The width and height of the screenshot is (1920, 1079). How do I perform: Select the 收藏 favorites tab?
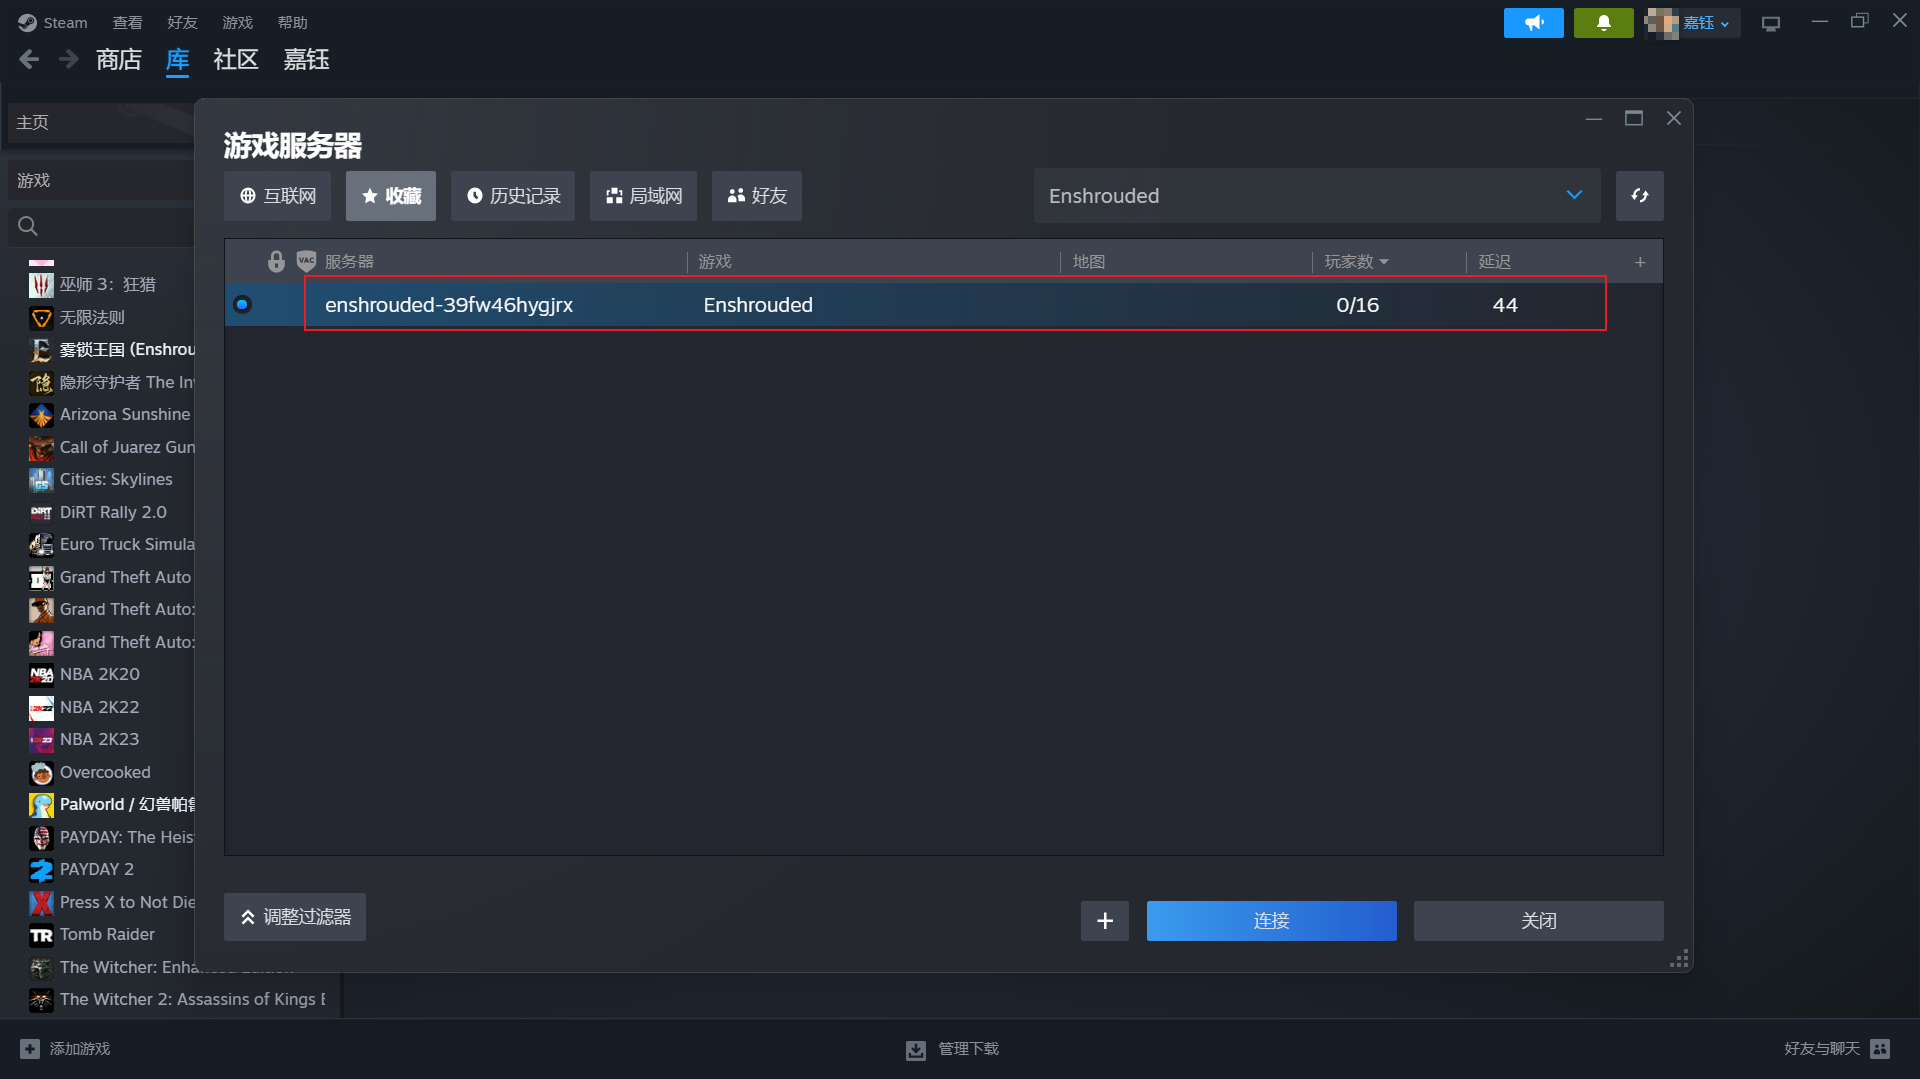tap(391, 196)
